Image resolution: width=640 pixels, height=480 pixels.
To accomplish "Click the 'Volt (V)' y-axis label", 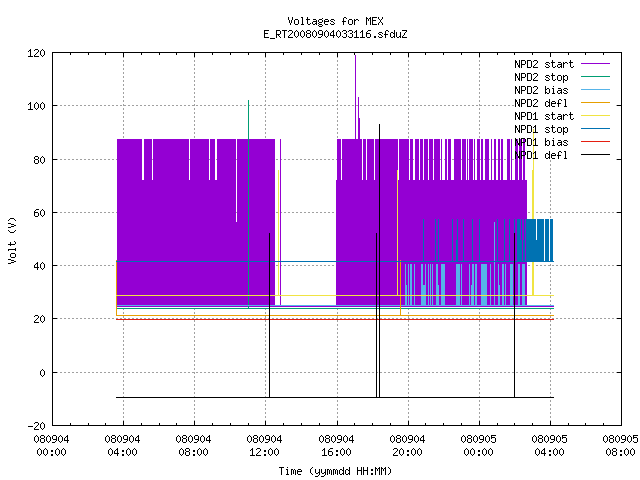I will coord(12,240).
